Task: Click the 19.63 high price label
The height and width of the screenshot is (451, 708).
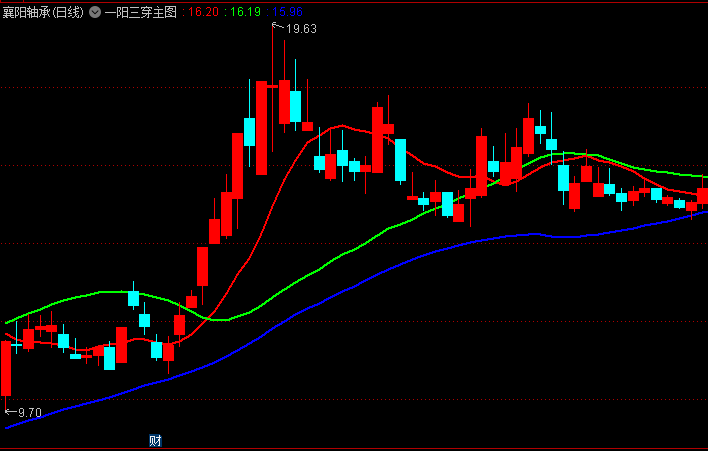Action: click(x=302, y=29)
